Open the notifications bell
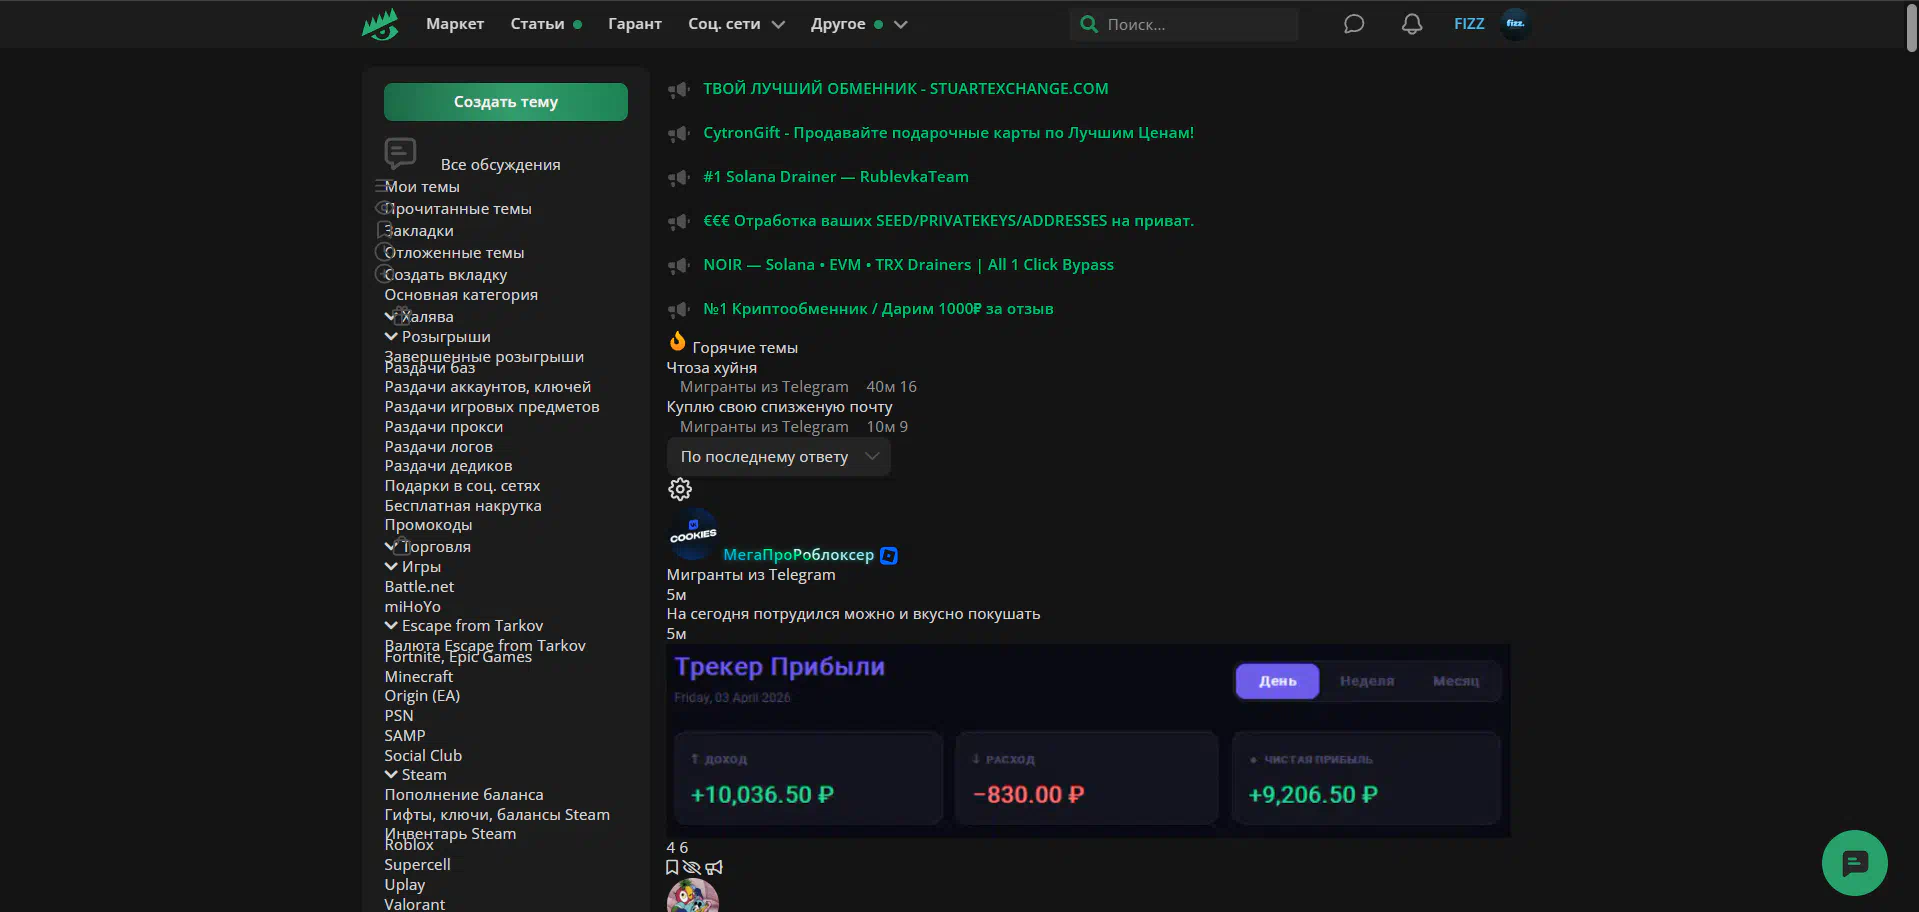 1411,24
